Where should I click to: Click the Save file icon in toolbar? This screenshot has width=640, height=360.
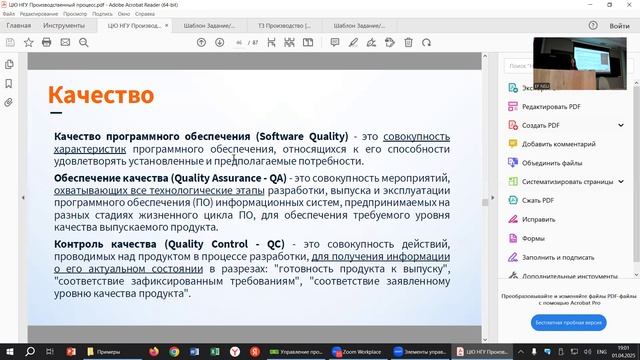click(10, 42)
